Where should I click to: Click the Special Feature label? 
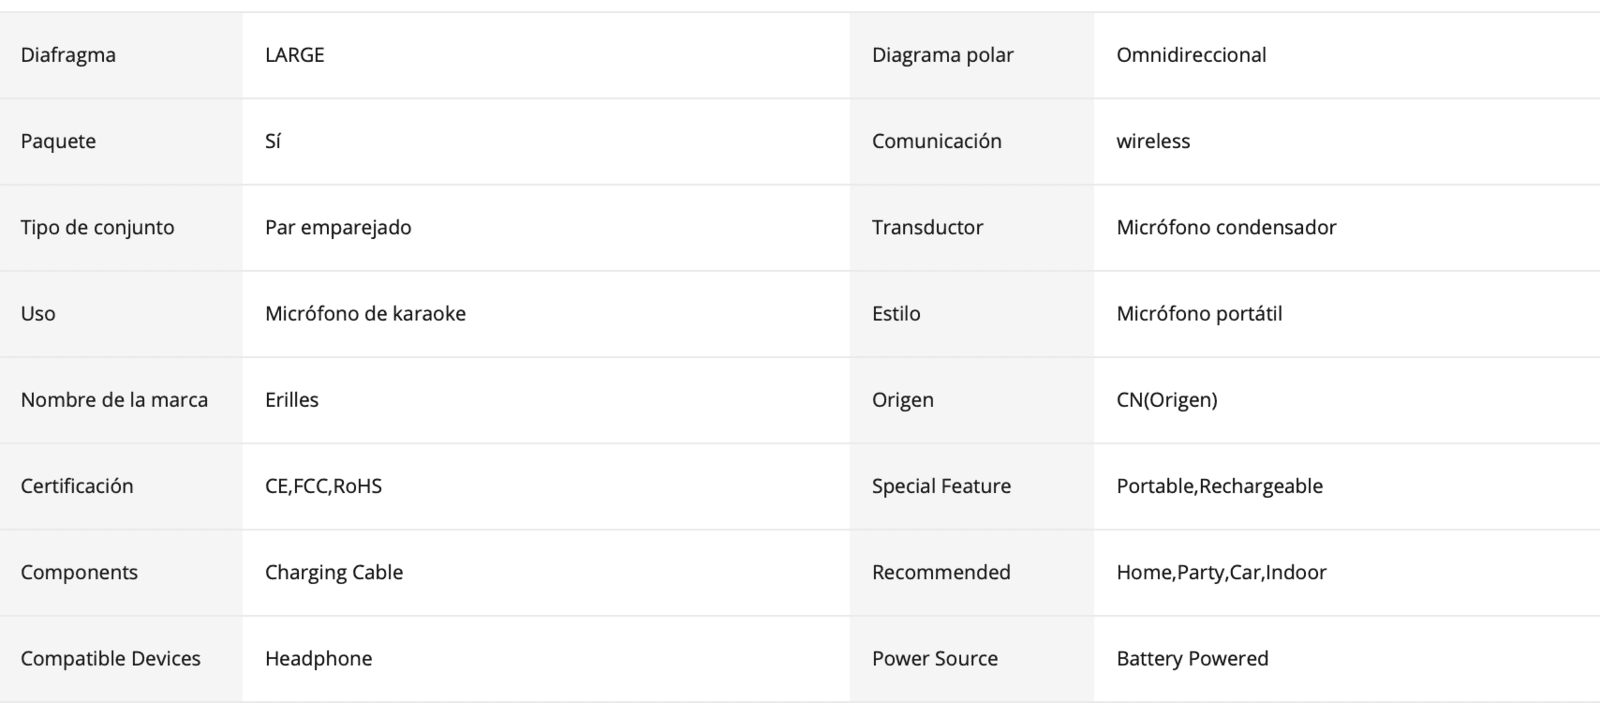click(941, 486)
